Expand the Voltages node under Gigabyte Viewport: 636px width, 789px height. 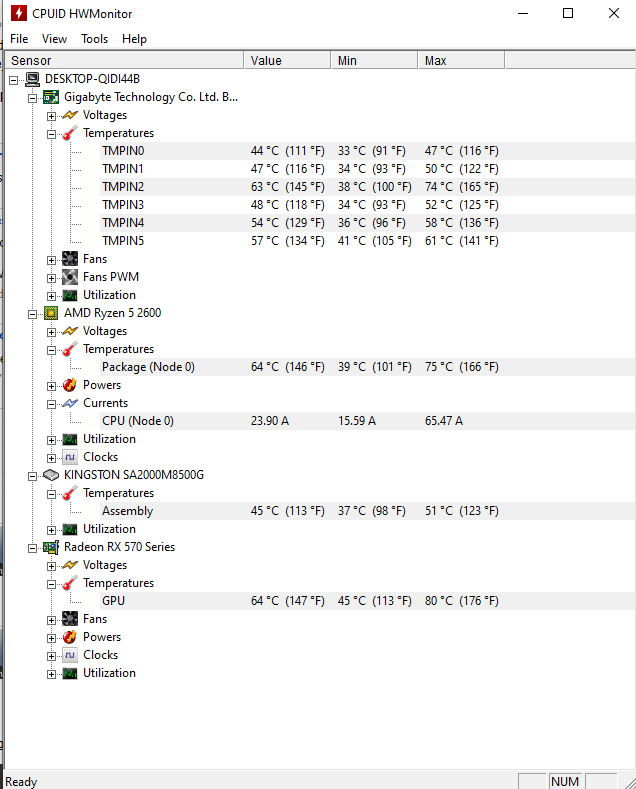[x=52, y=115]
